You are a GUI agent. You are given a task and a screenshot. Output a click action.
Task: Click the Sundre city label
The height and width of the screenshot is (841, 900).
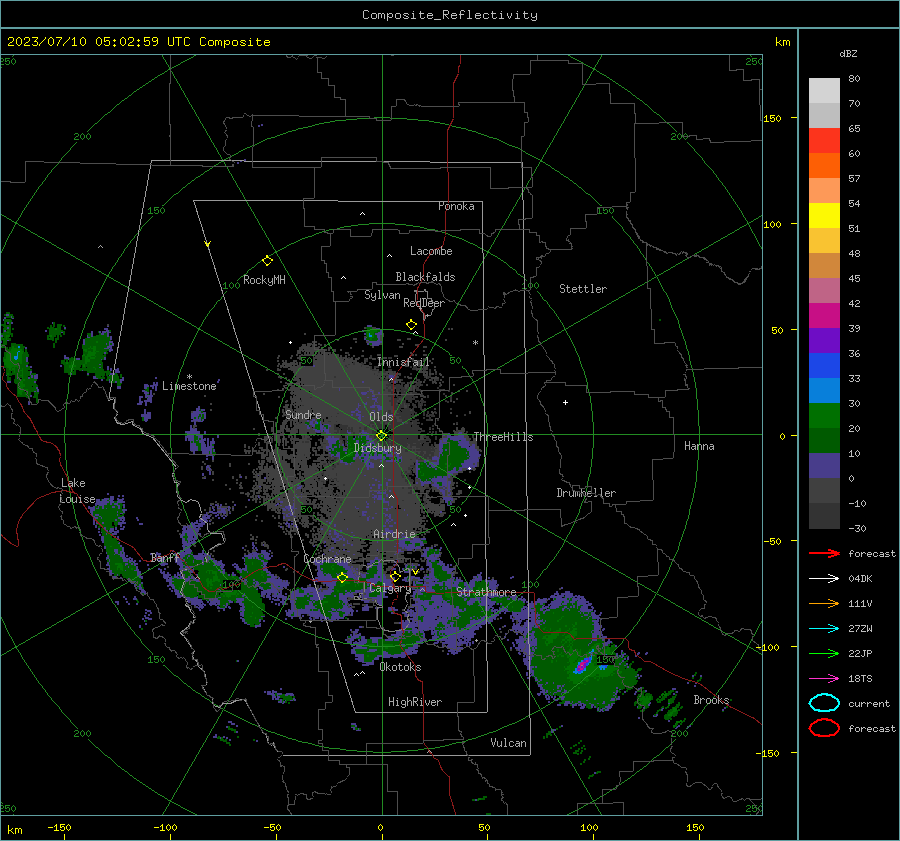tap(303, 414)
